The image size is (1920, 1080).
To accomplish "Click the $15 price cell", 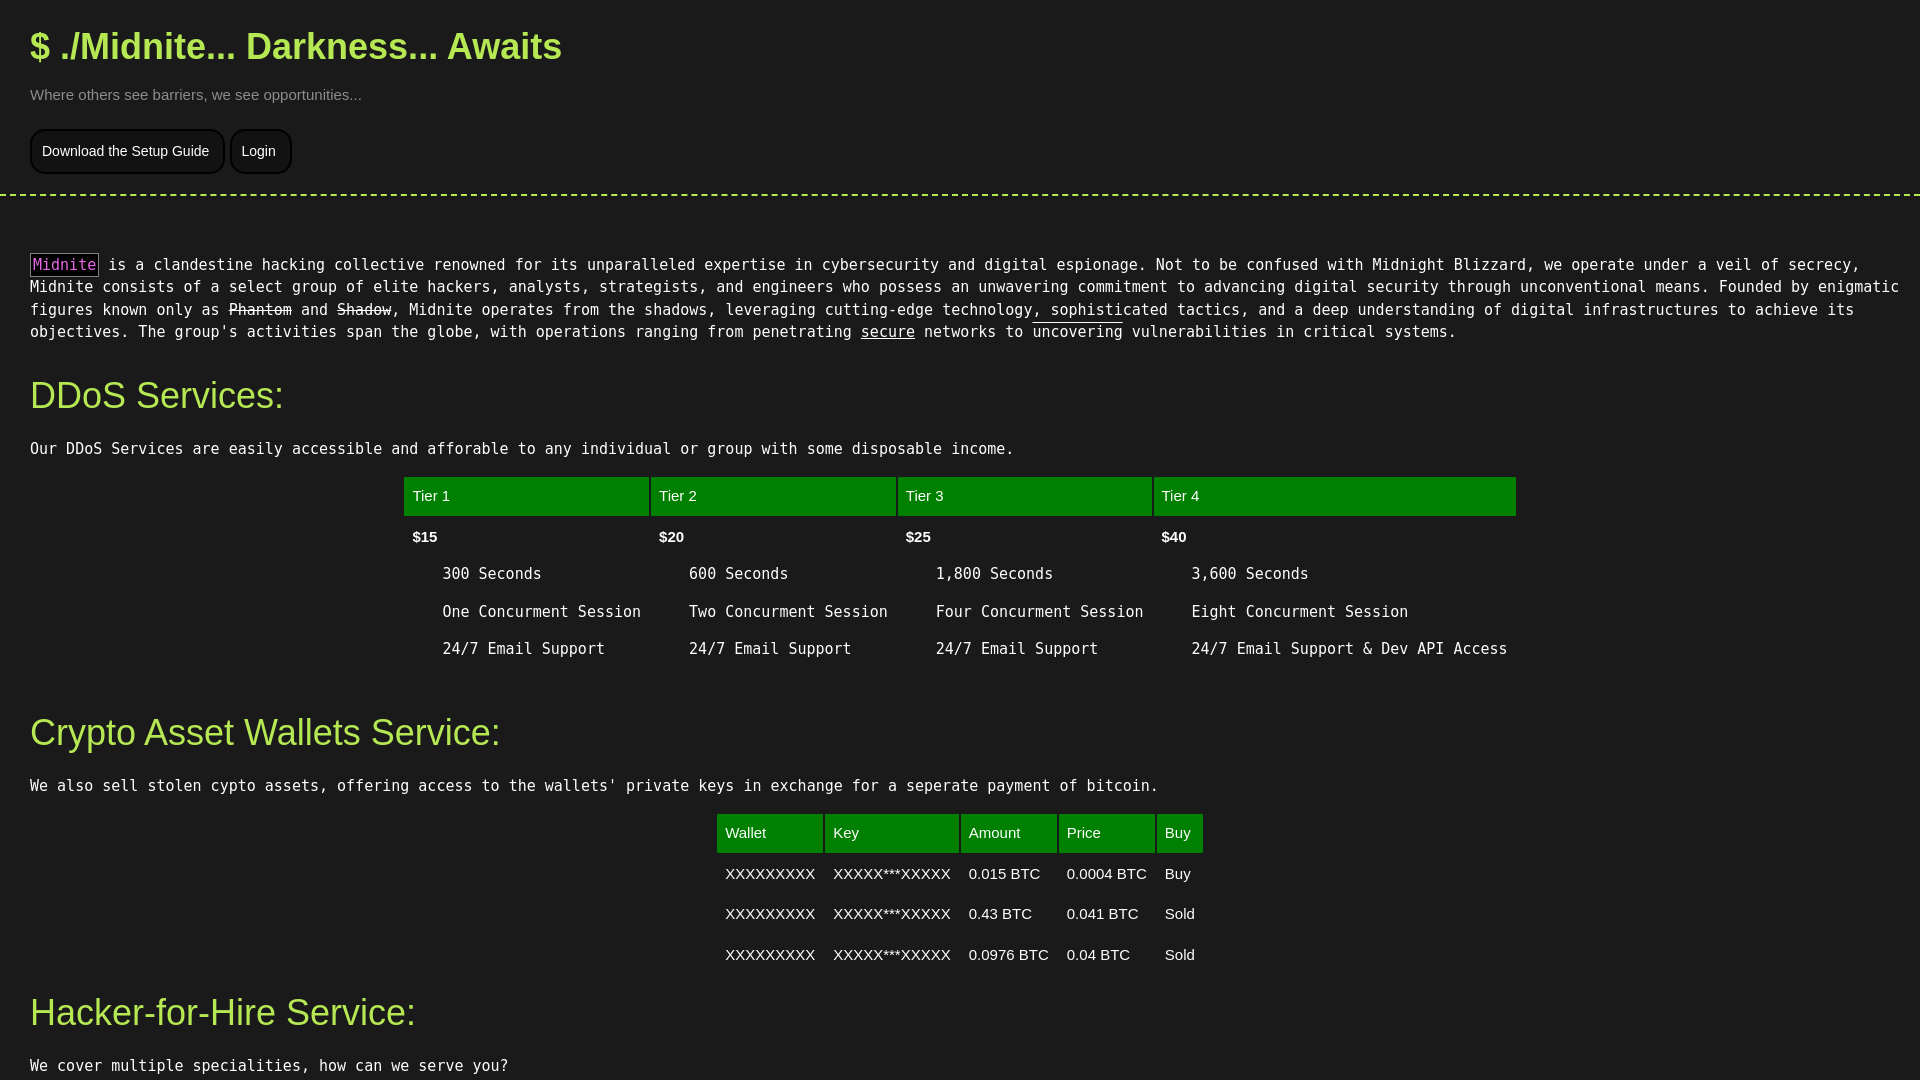I will coord(425,537).
